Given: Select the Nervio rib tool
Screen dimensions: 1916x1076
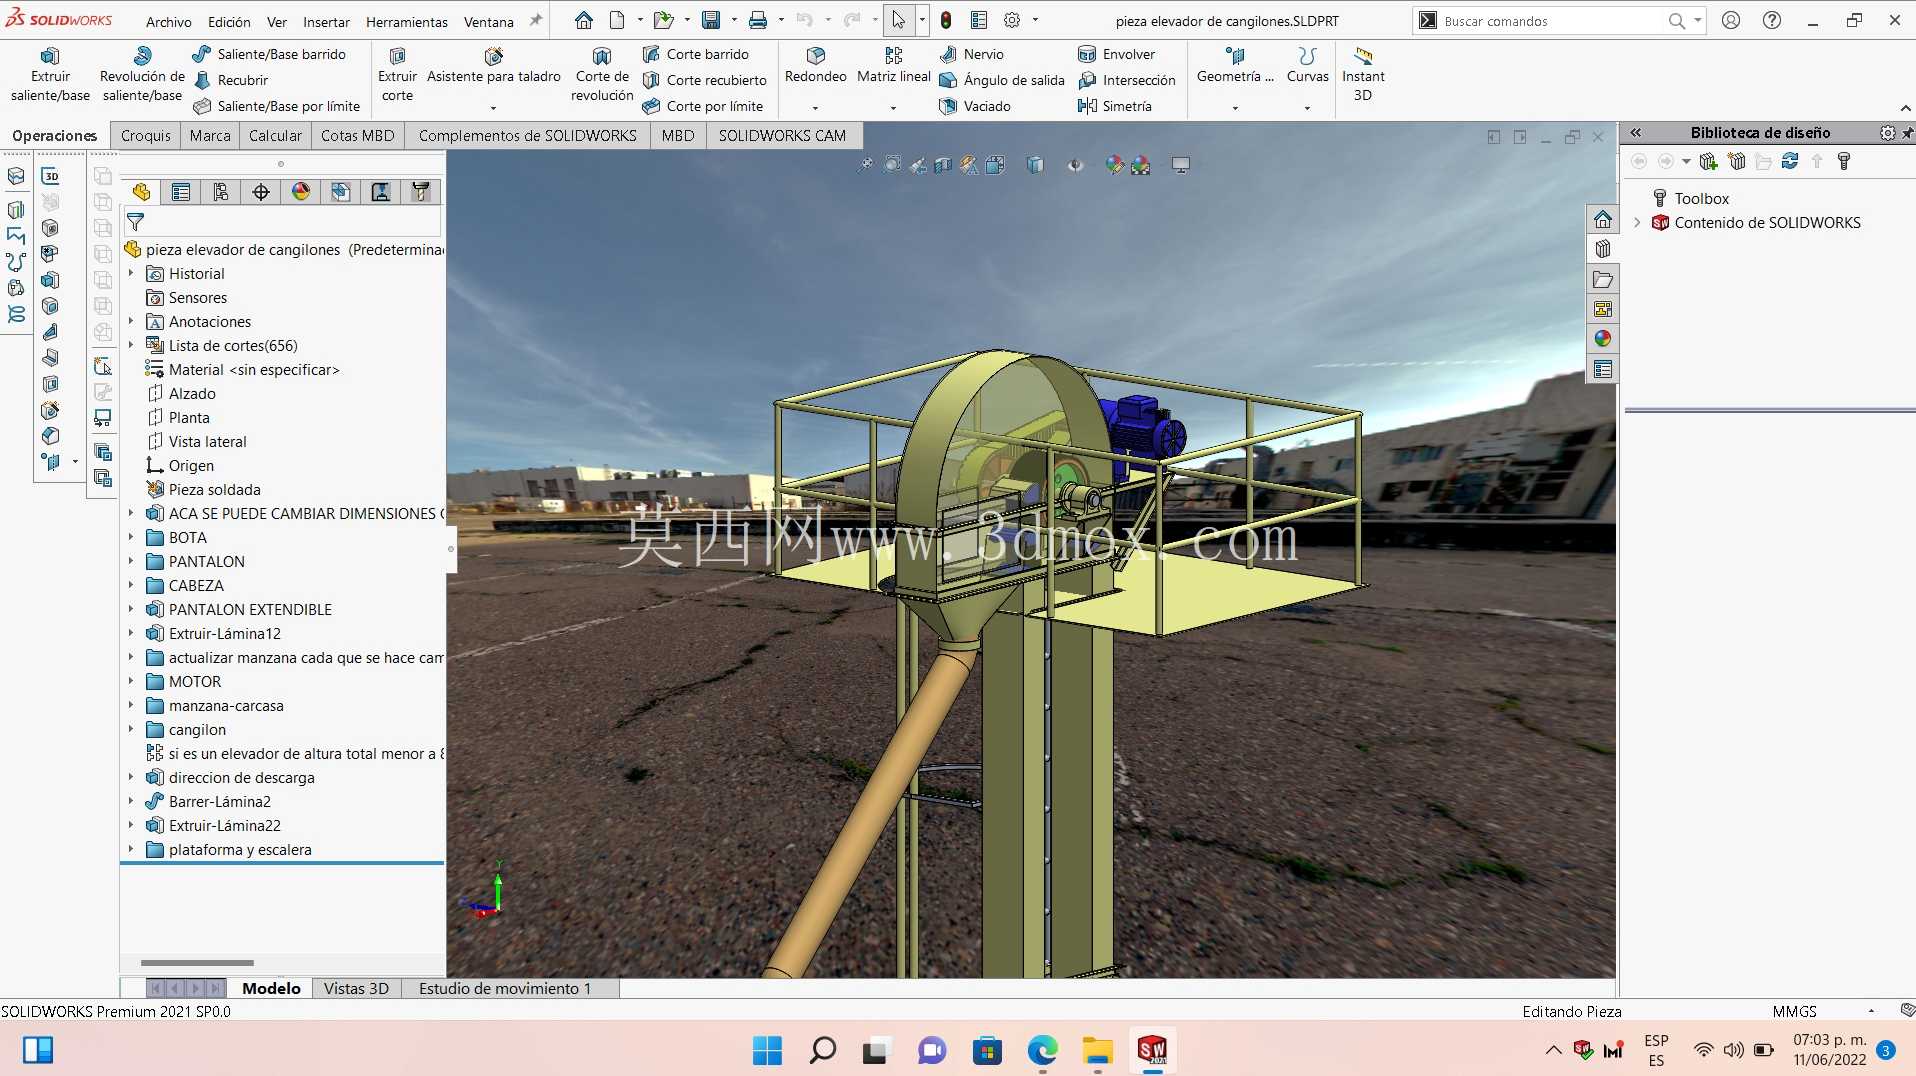Looking at the screenshot, I should pyautogui.click(x=972, y=54).
